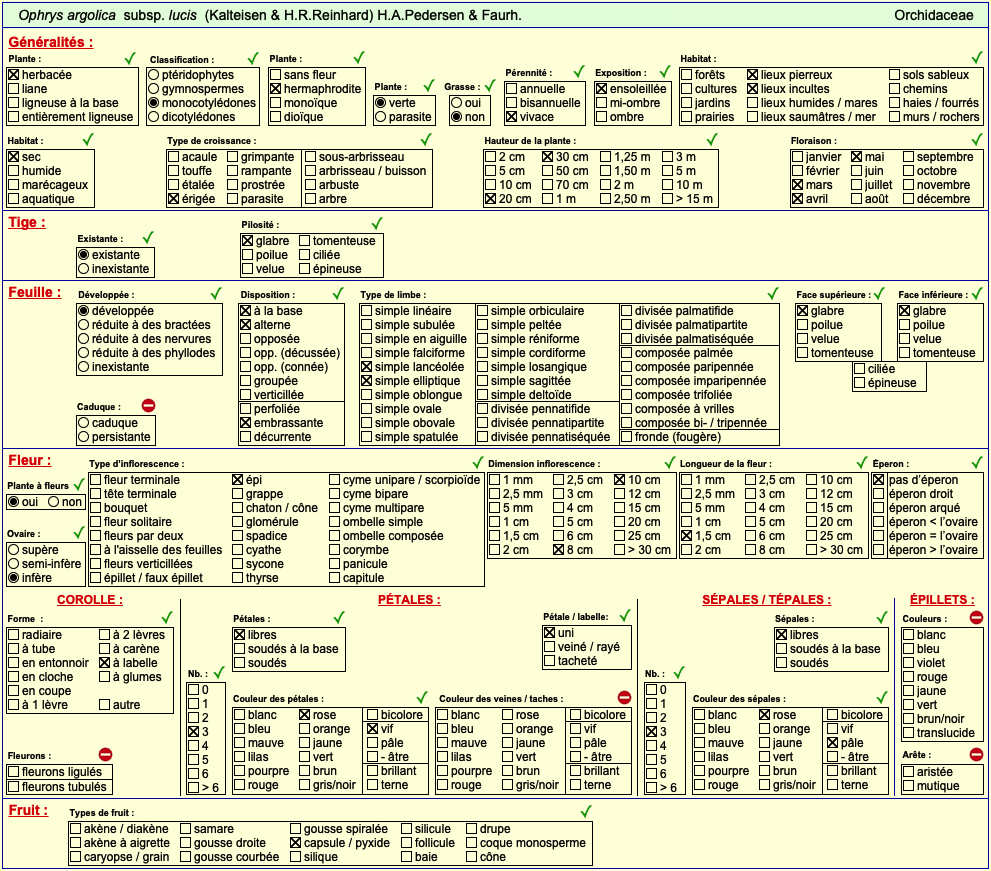Click the Feuille section heading

(35, 293)
